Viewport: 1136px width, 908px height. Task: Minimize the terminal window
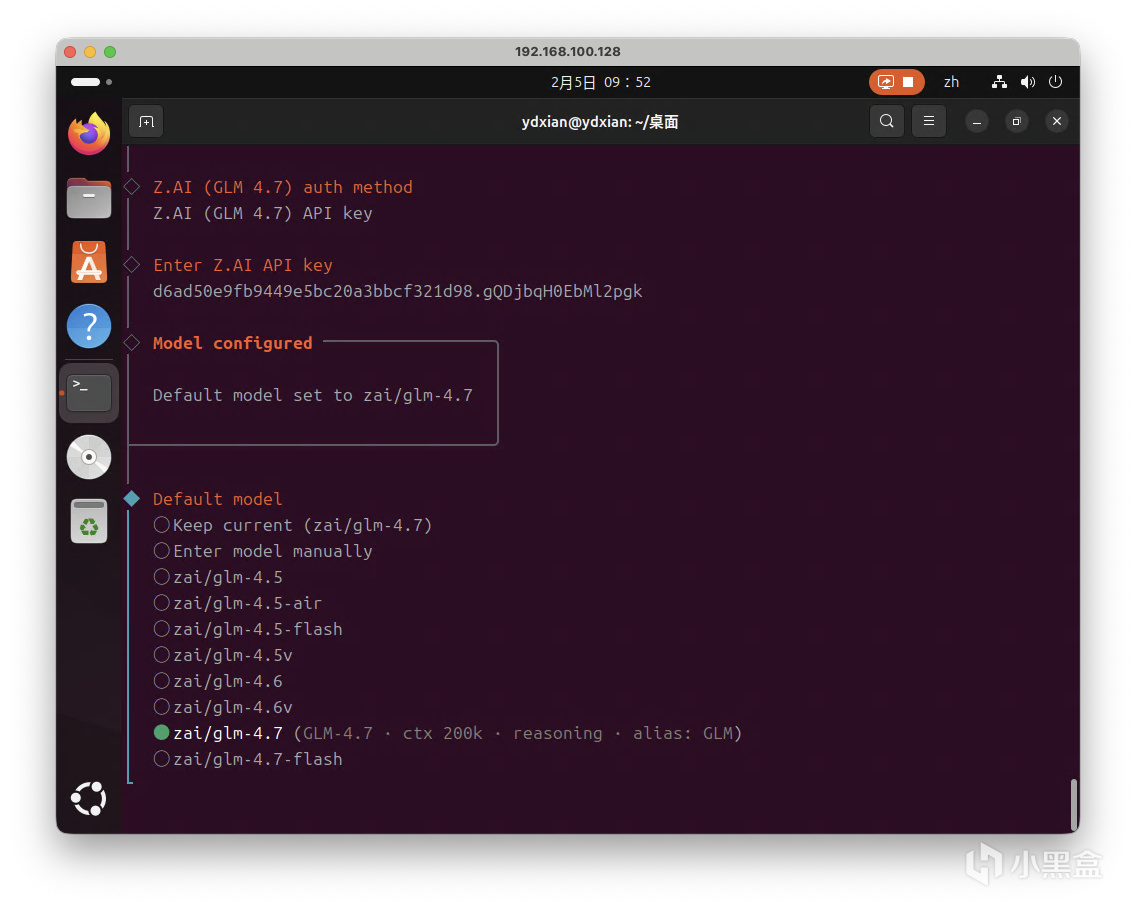977,121
